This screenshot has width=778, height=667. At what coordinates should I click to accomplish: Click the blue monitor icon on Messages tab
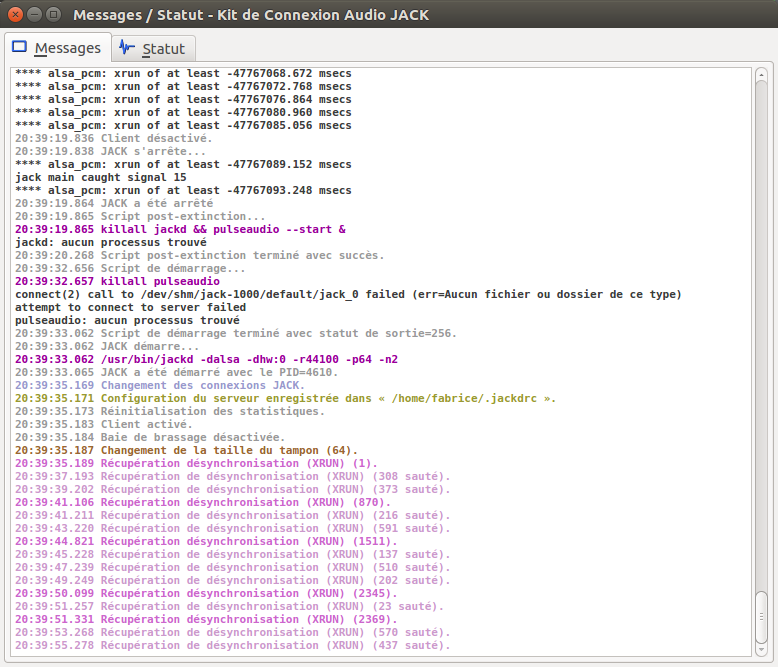click(19, 48)
